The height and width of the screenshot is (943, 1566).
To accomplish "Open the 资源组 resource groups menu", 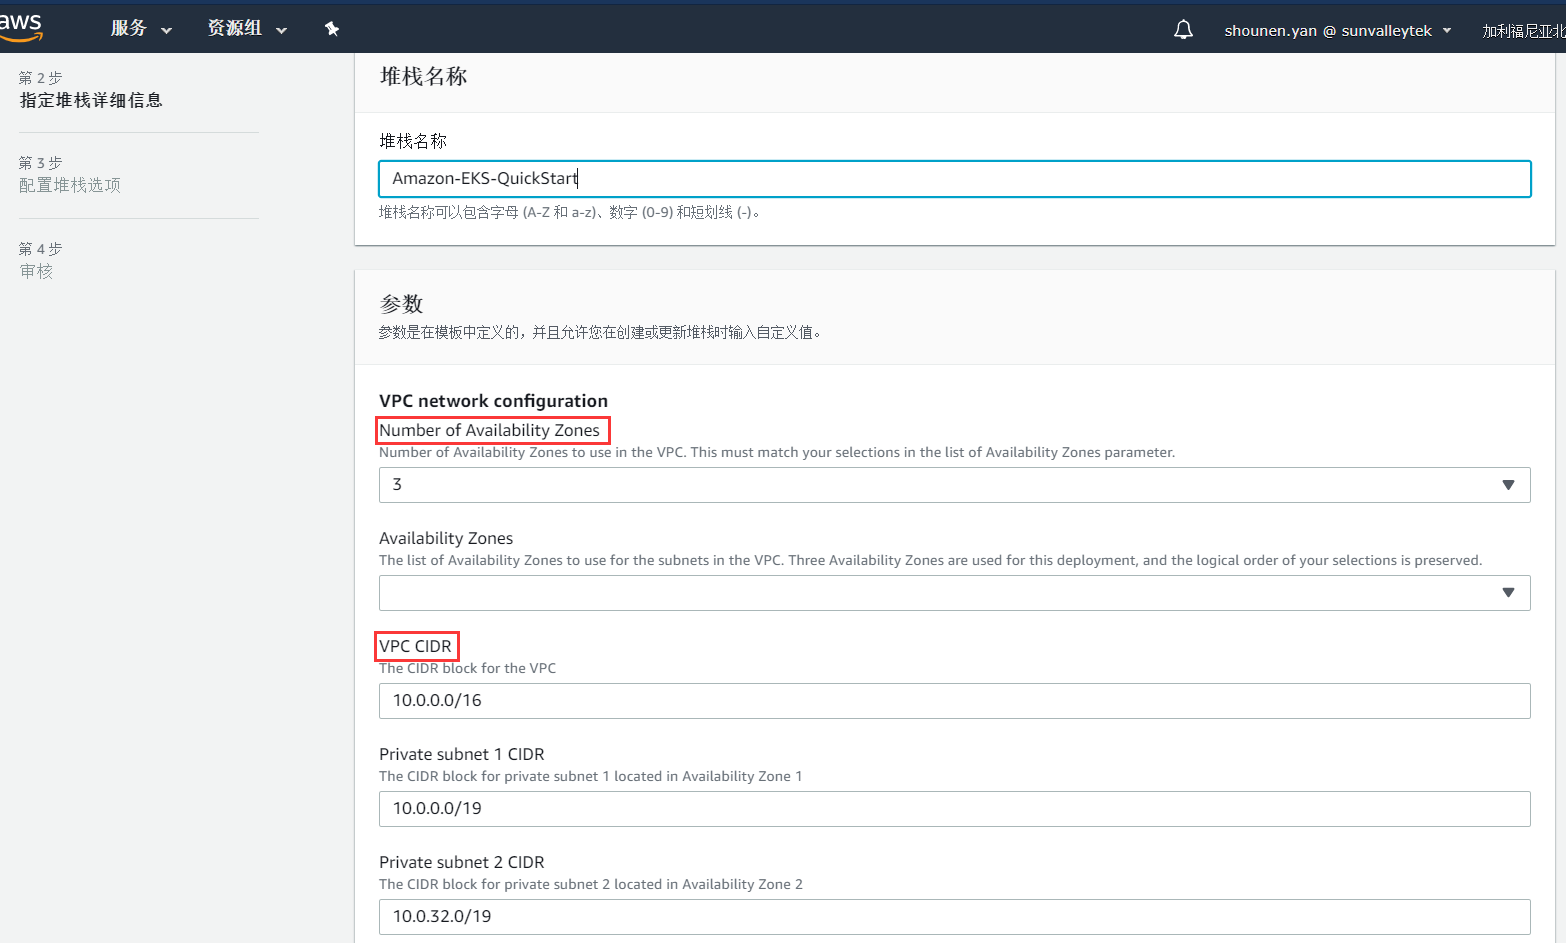I will click(x=247, y=29).
